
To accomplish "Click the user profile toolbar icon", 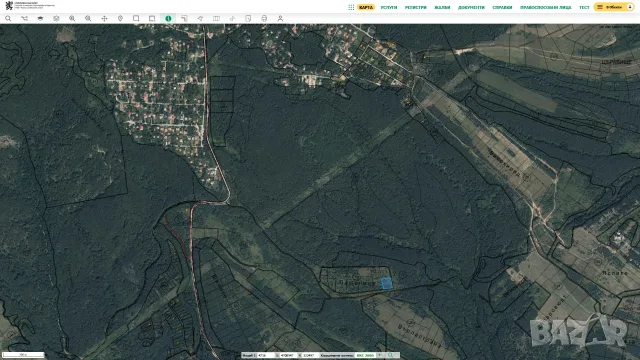I will (x=280, y=18).
